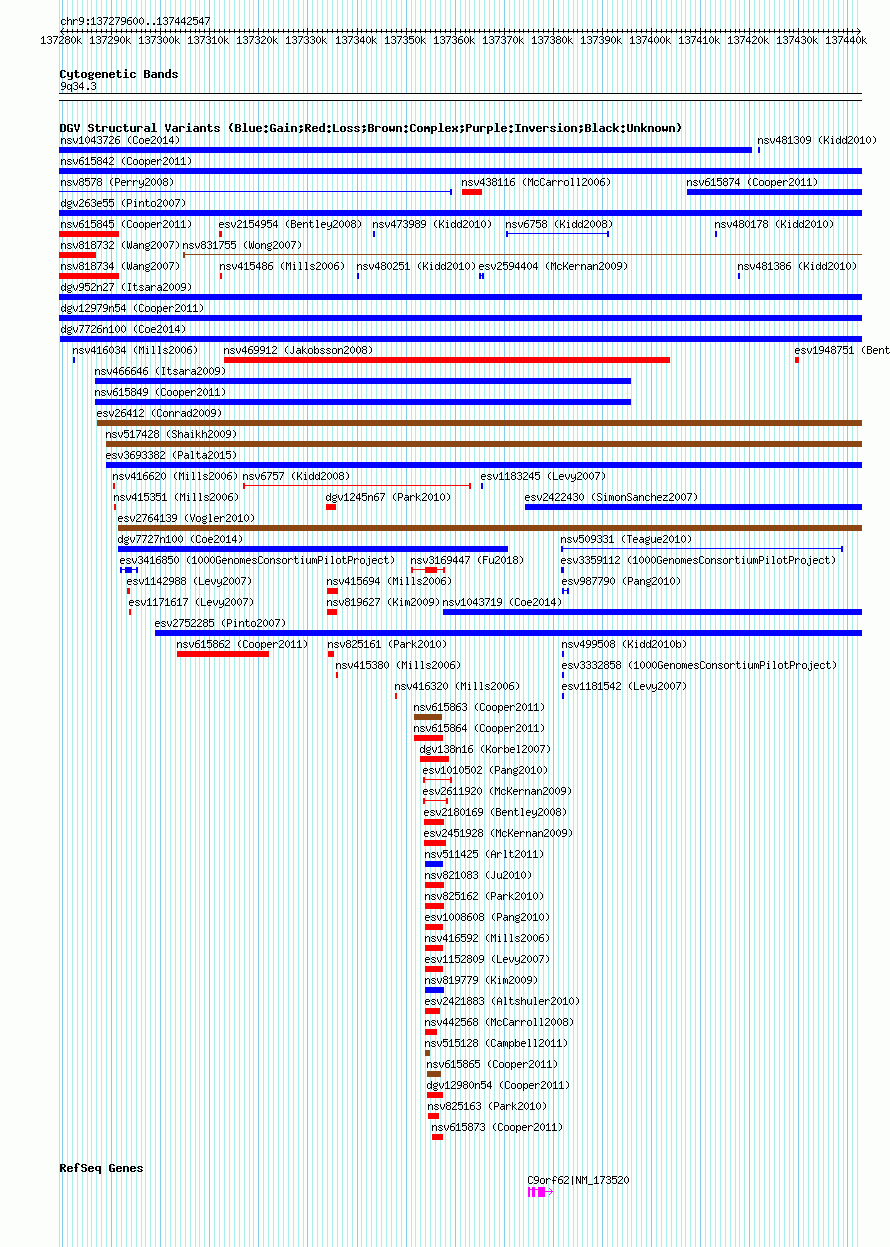This screenshot has height=1247, width=890.
Task: Select nsv517428 (Shaikh2009) label
Action: click(171, 434)
